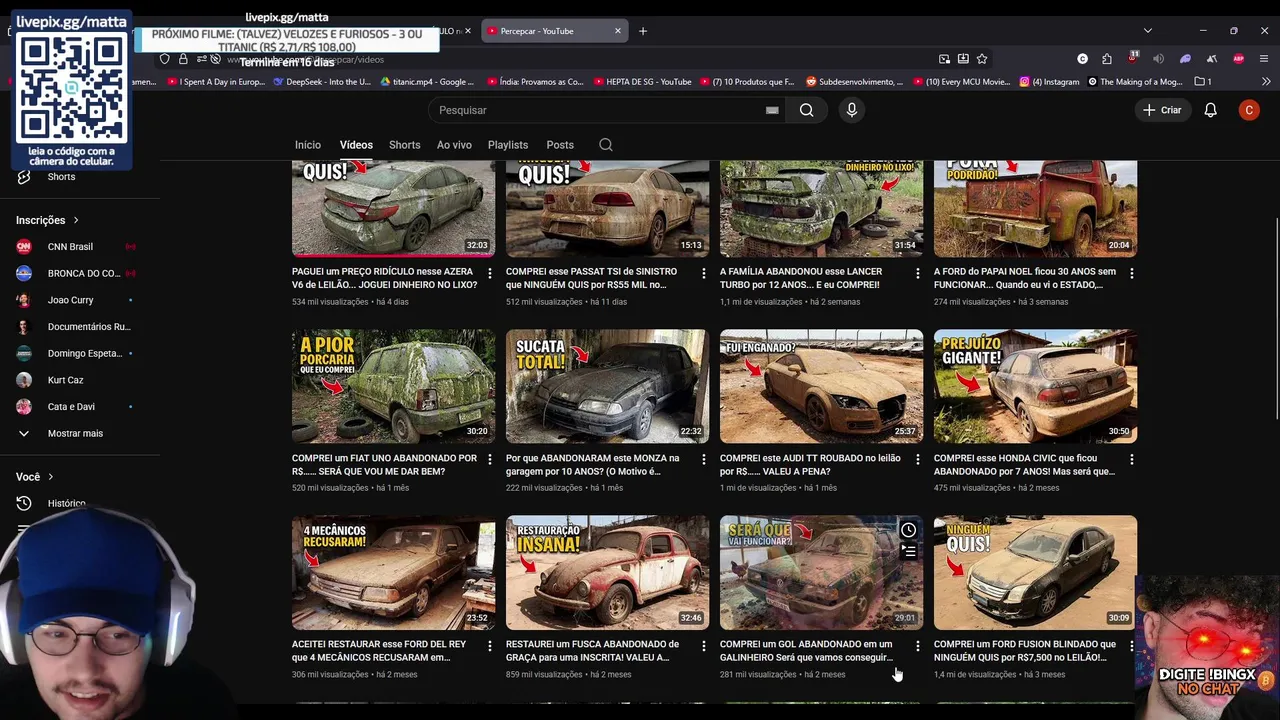Viewport: 1280px width, 720px height.
Task: Click the Shorts icon in sidebar
Action: [24, 177]
